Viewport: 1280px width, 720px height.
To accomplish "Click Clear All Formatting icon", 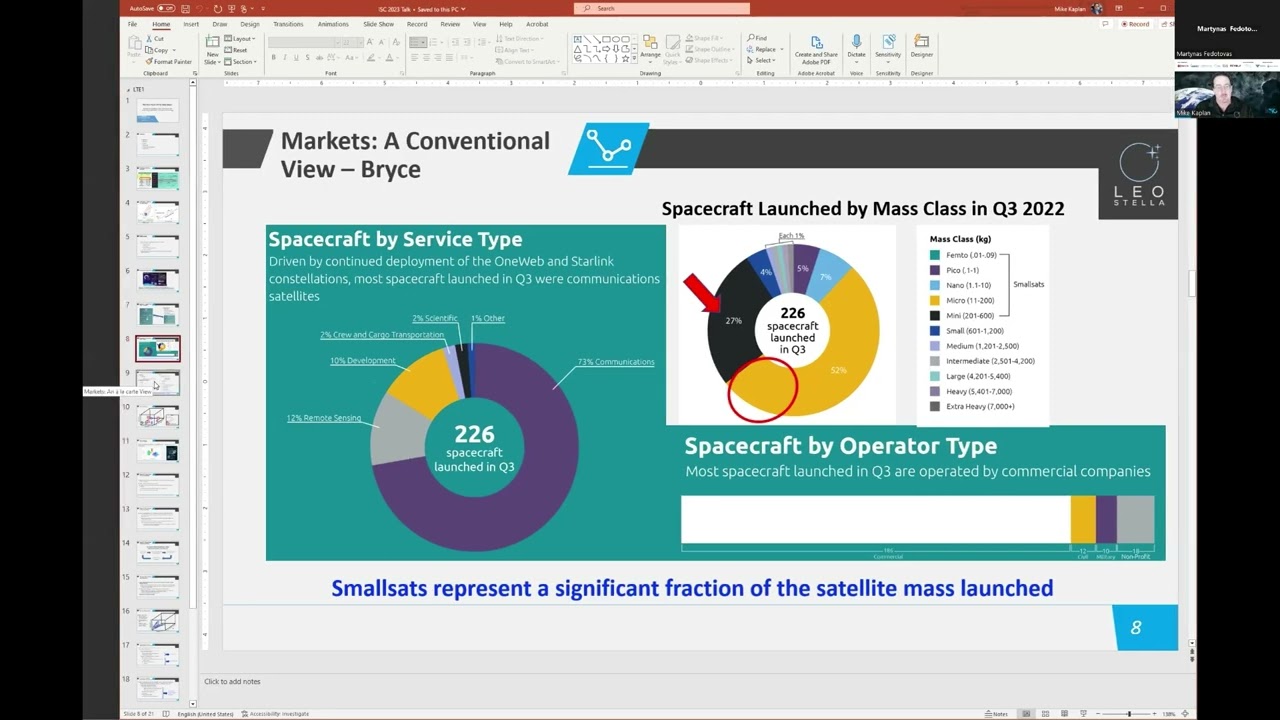I will click(x=394, y=42).
